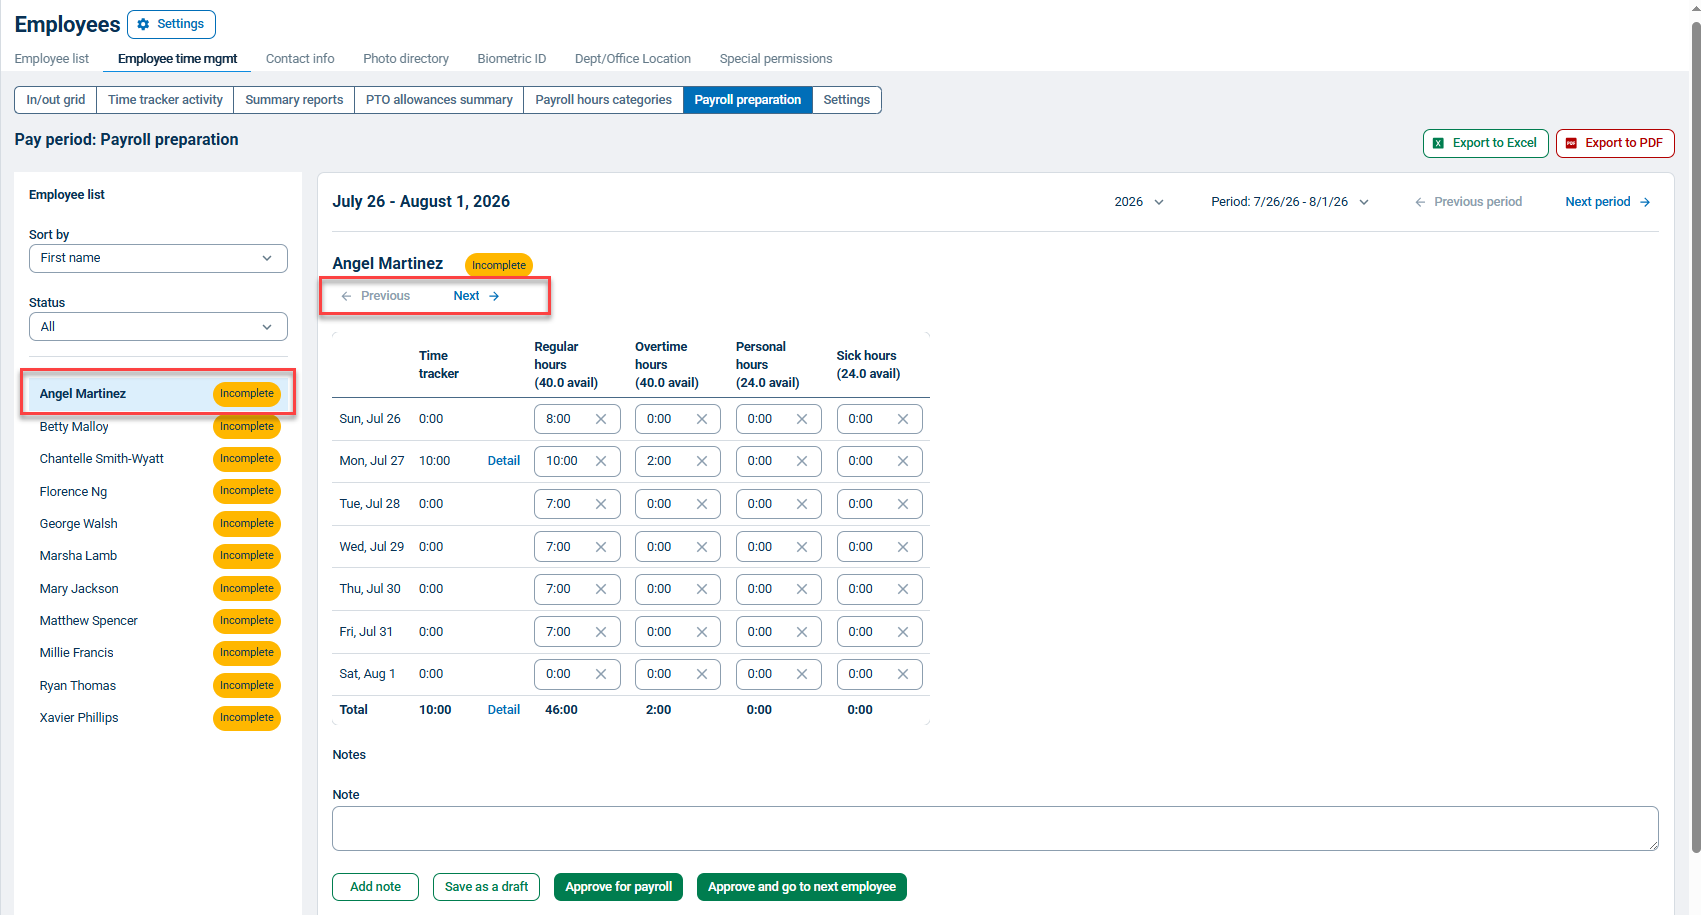Switch to Employee list tab
The height and width of the screenshot is (915, 1701).
click(x=52, y=59)
